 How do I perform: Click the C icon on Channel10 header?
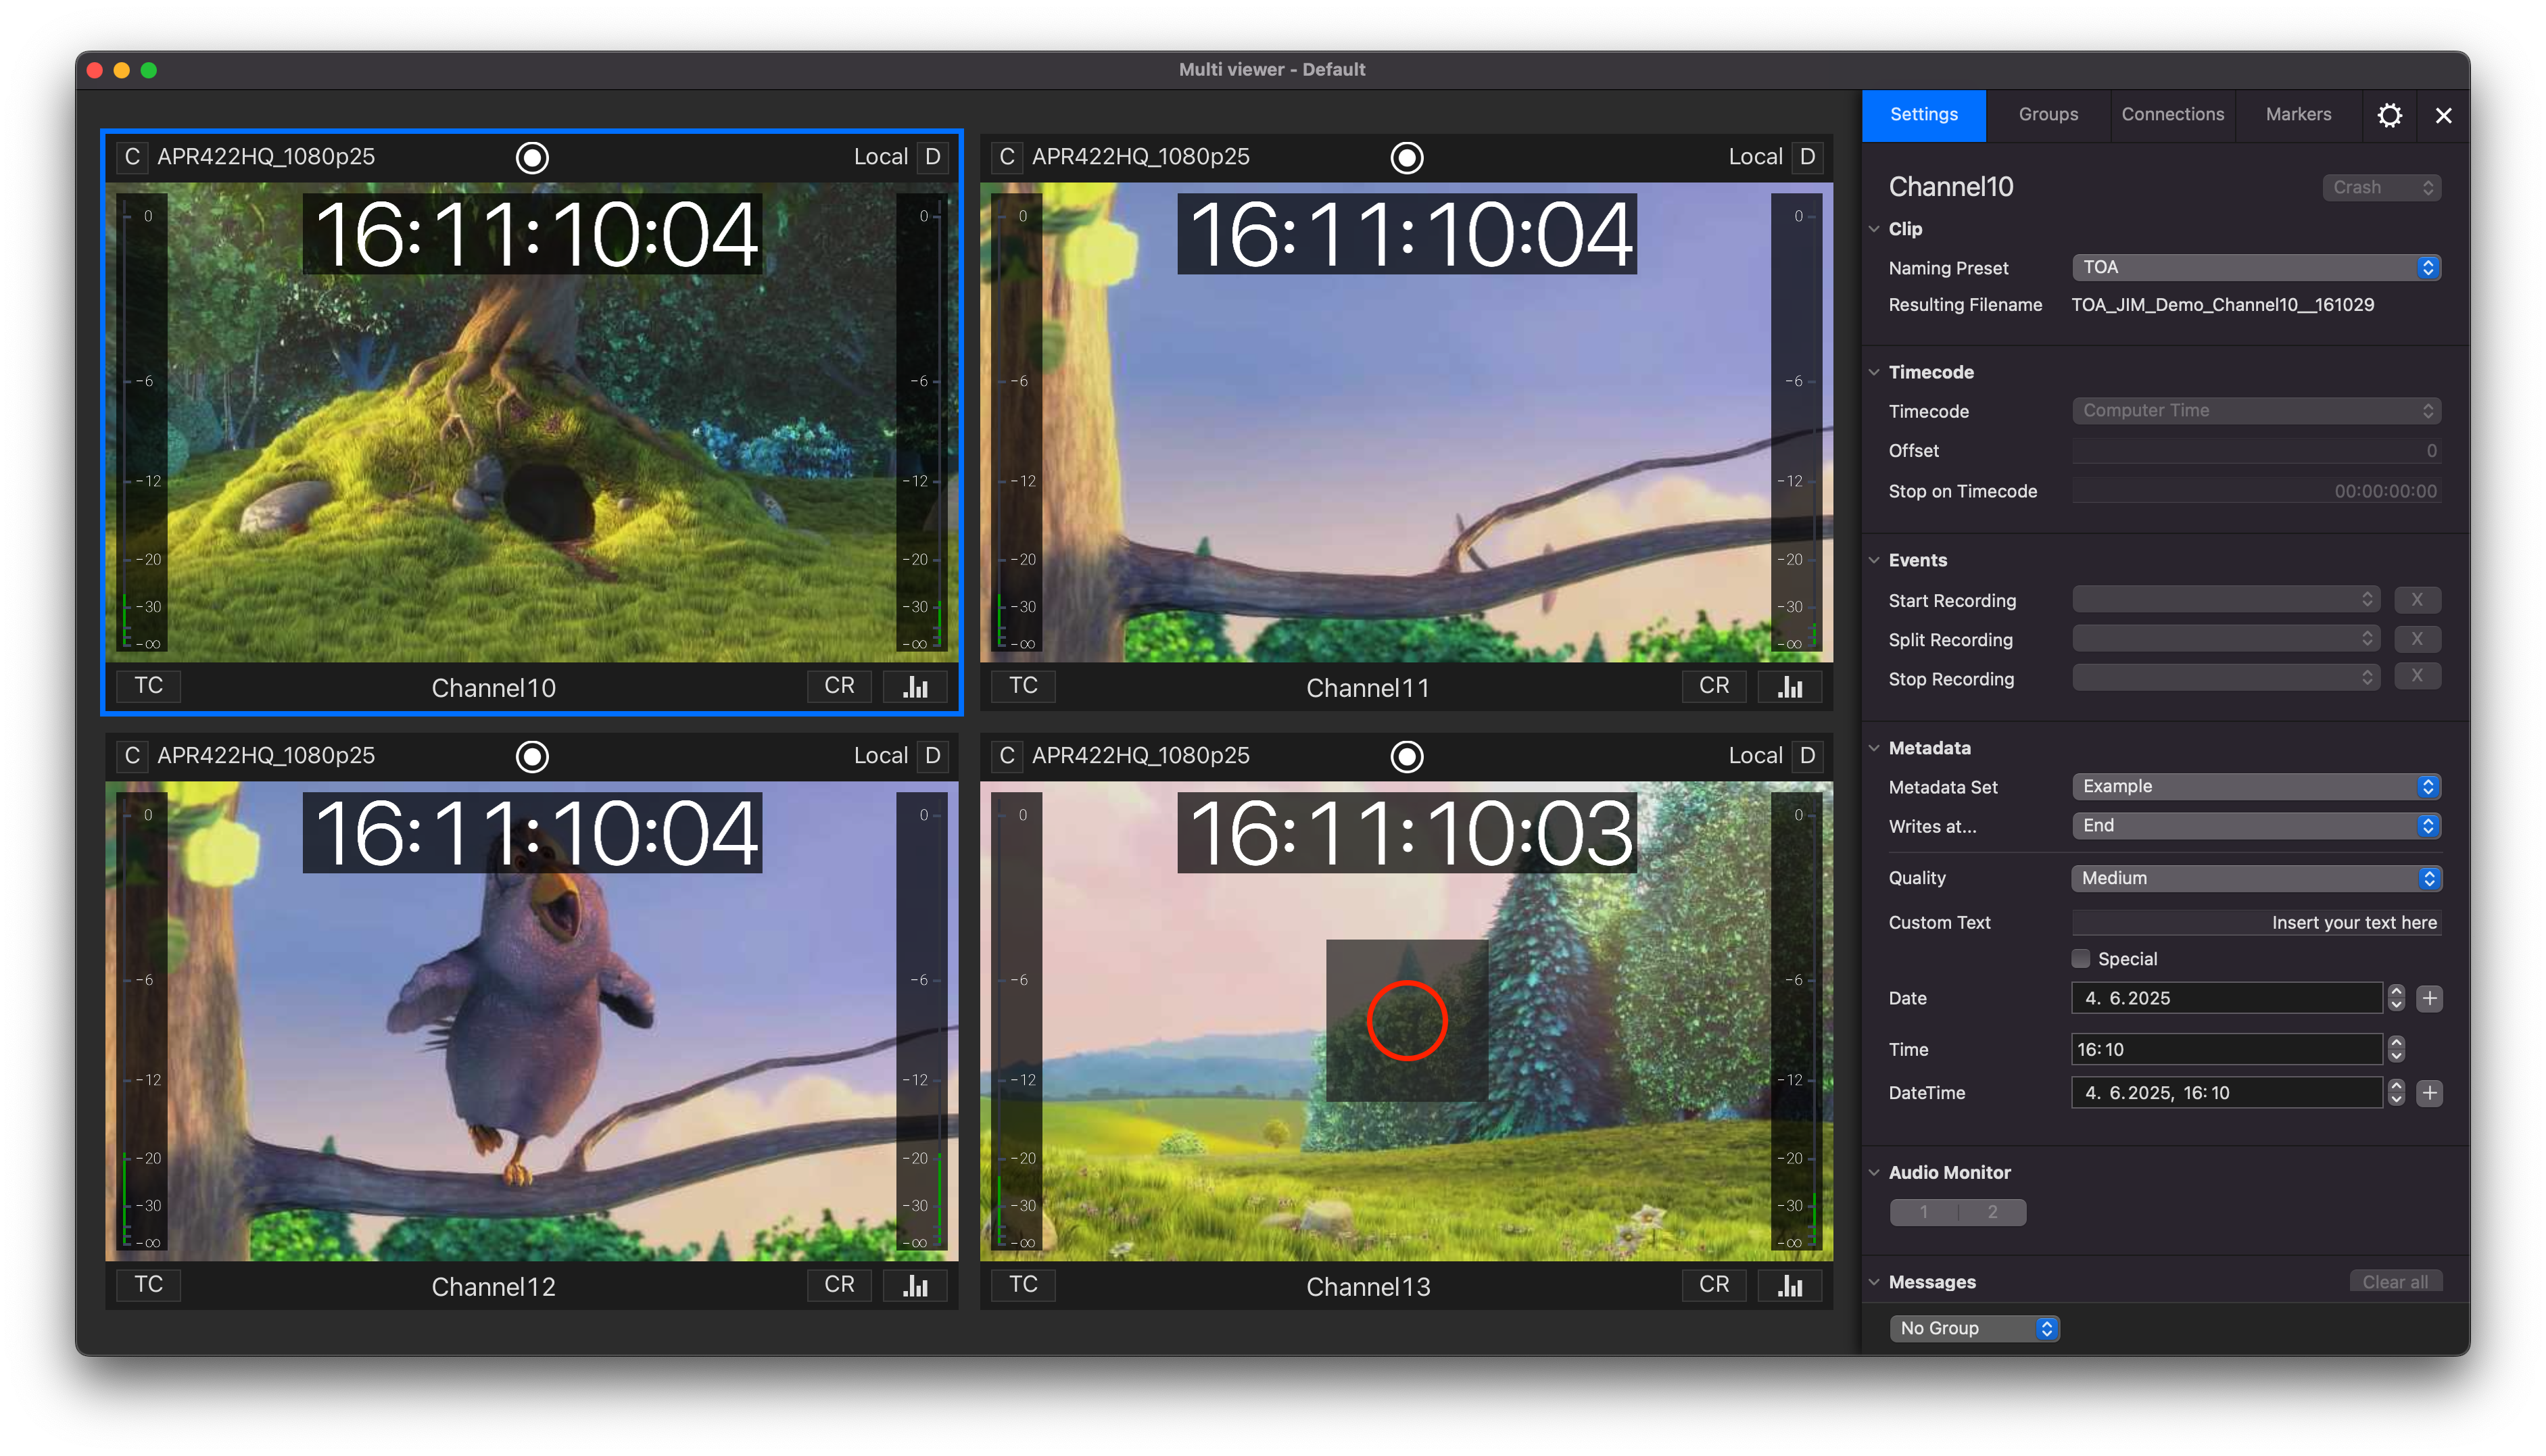[x=132, y=157]
